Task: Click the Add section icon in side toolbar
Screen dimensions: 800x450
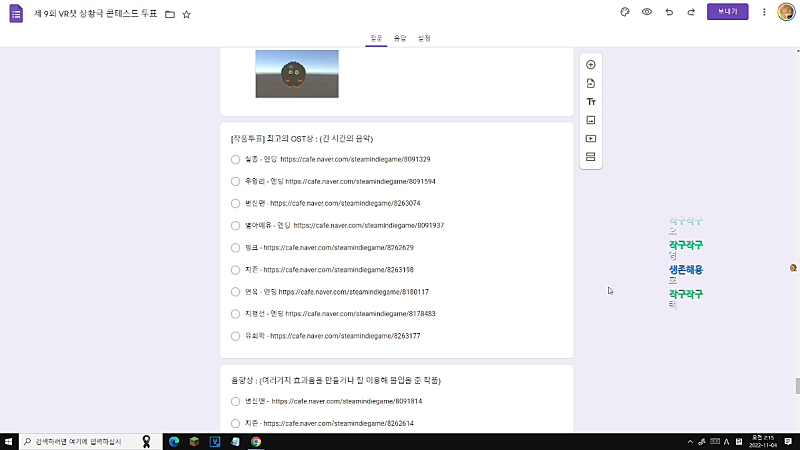Action: click(590, 157)
